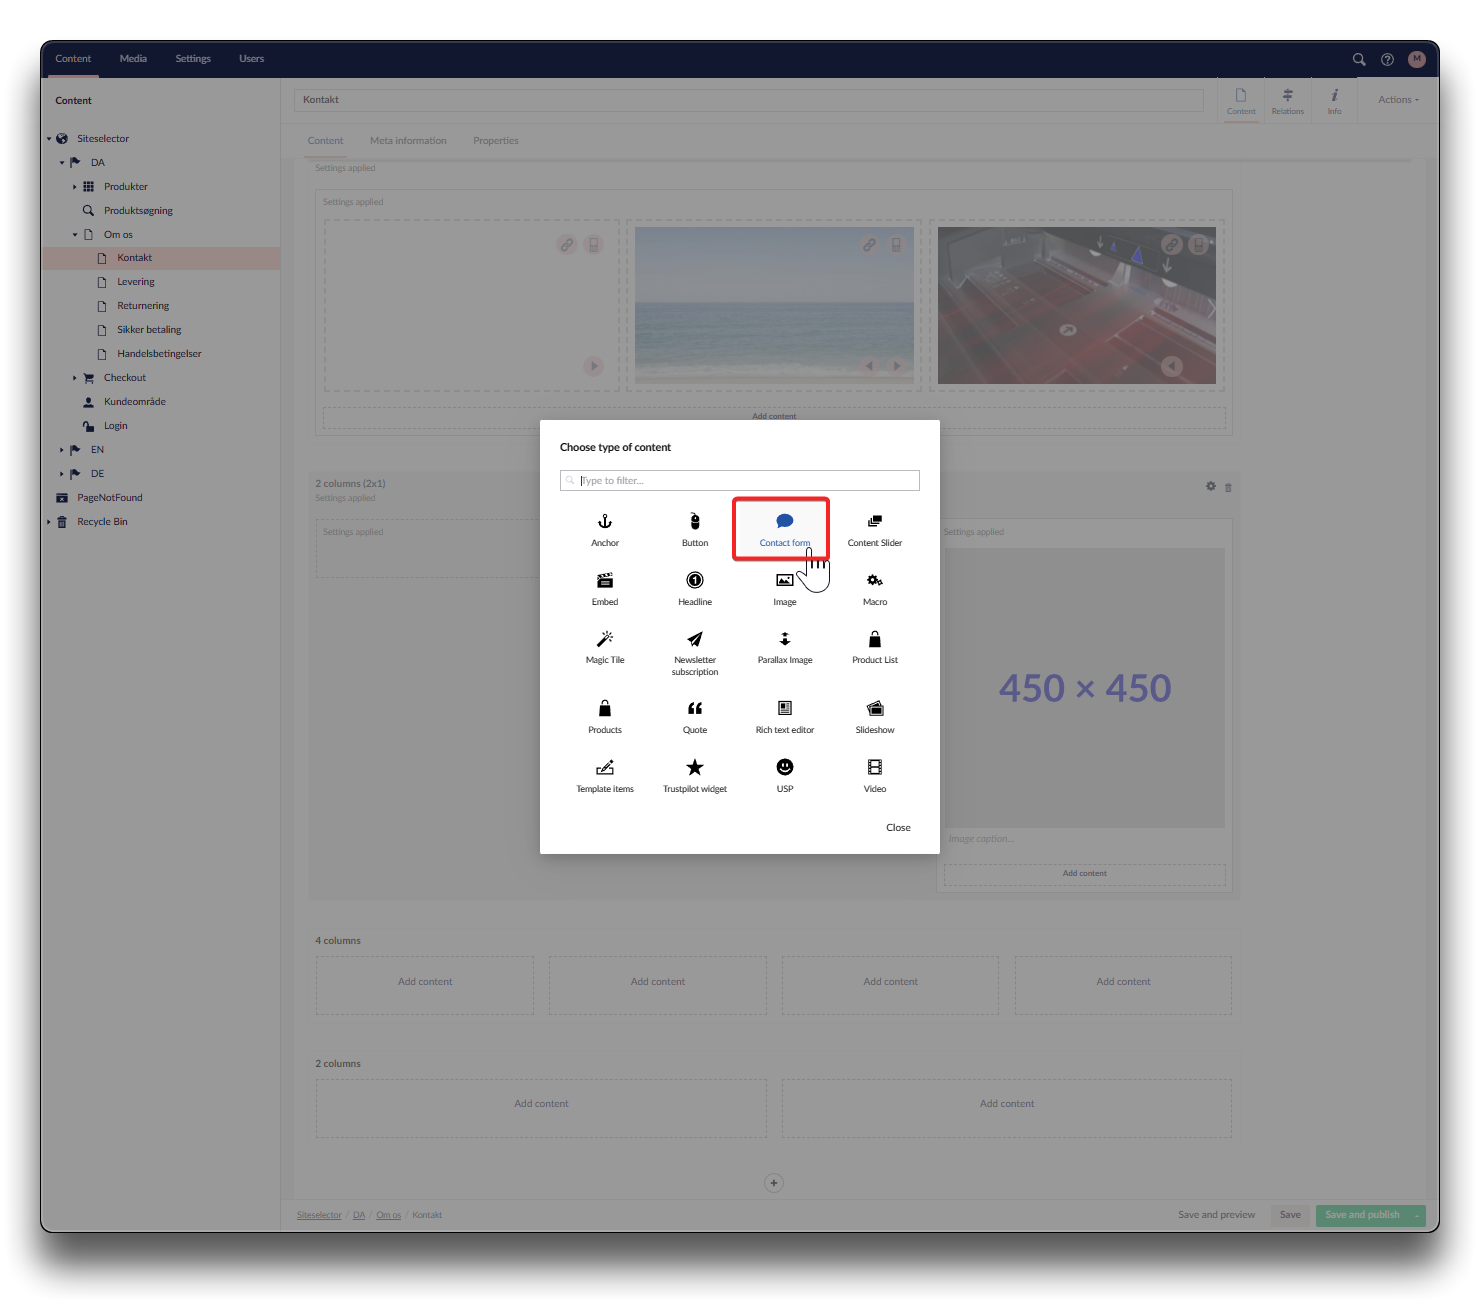The height and width of the screenshot is (1305, 1480).
Task: Open the search icon in top bar
Action: point(1359,59)
